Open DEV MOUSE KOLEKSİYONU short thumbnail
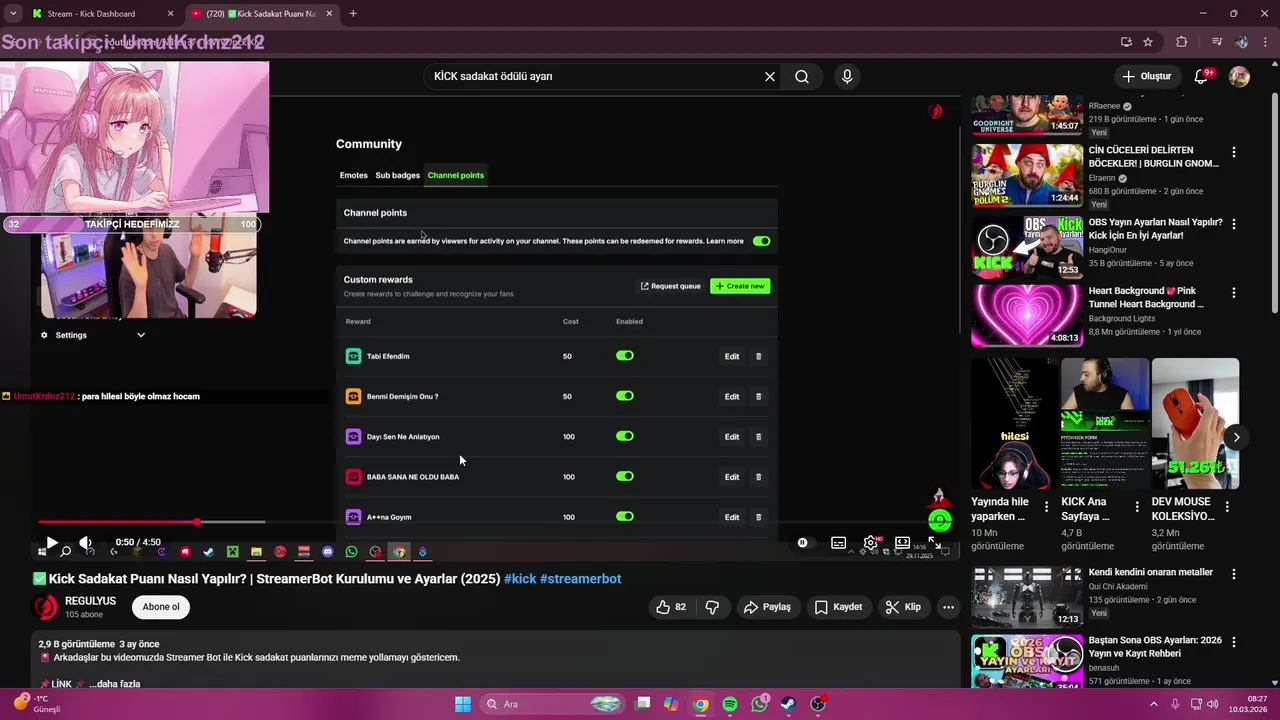Screen dimensions: 1280x720 click(x=1195, y=424)
